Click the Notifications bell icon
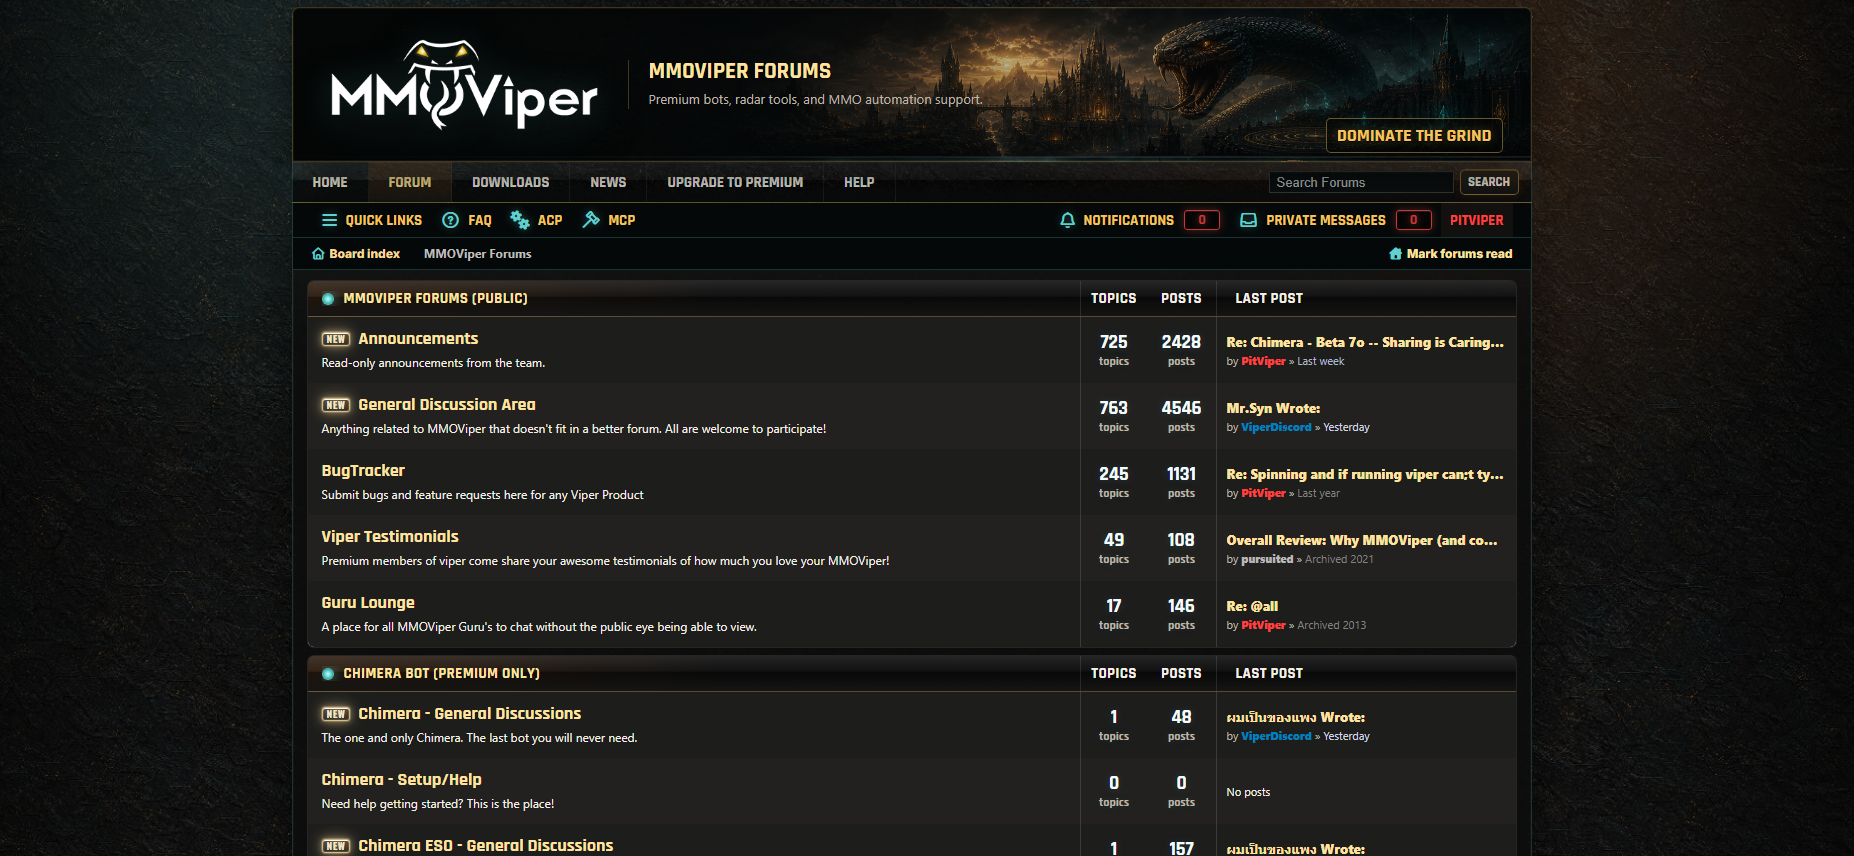The image size is (1854, 856). [1067, 220]
